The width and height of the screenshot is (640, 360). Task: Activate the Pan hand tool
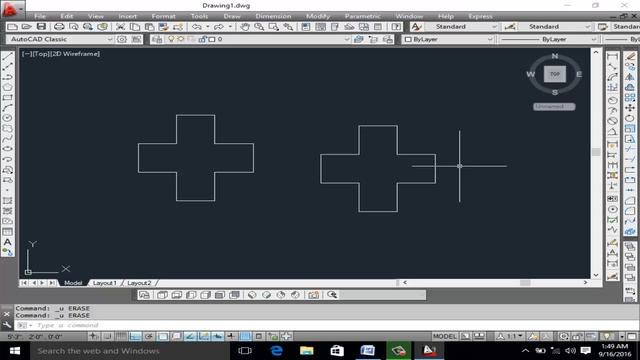click(244, 27)
